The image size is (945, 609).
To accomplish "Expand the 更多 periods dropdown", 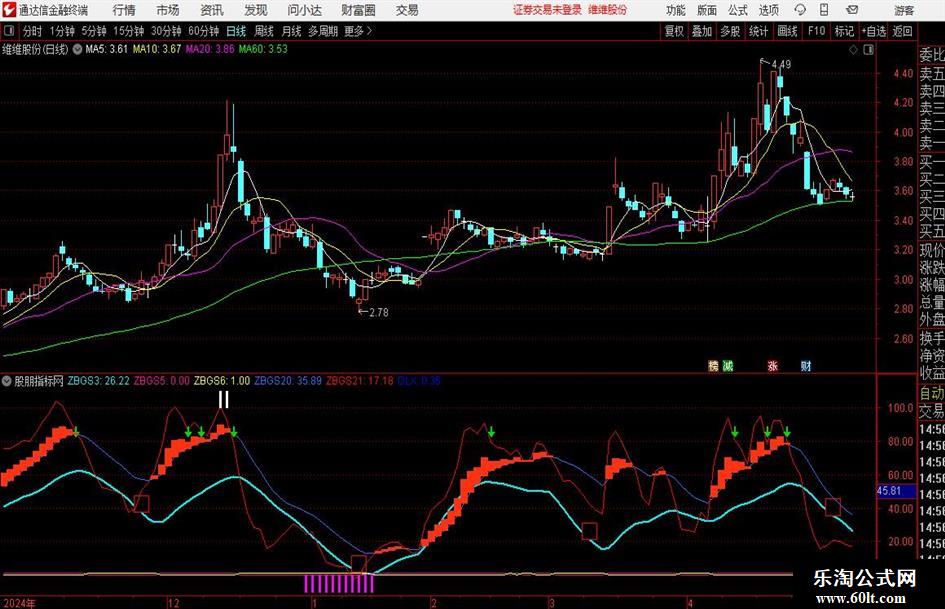I will (359, 31).
